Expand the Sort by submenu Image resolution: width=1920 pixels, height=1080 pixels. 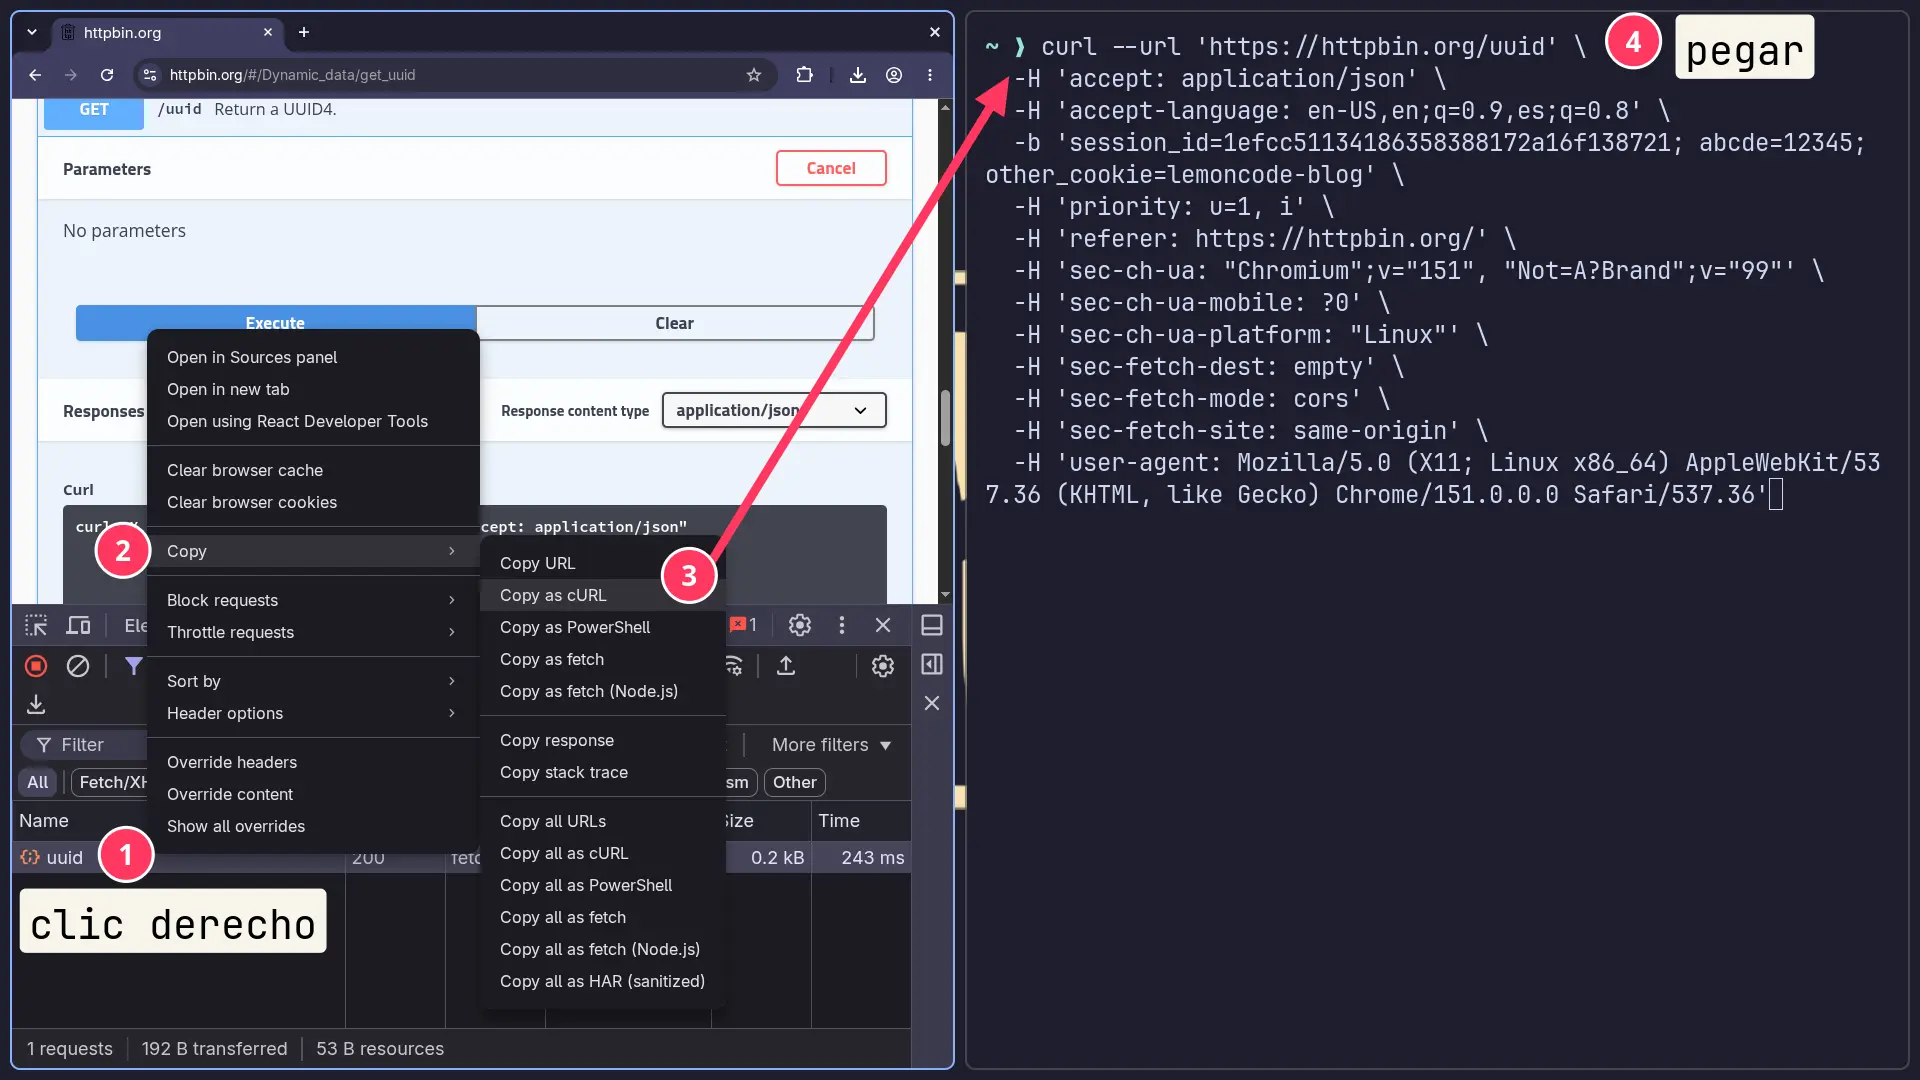(x=312, y=681)
